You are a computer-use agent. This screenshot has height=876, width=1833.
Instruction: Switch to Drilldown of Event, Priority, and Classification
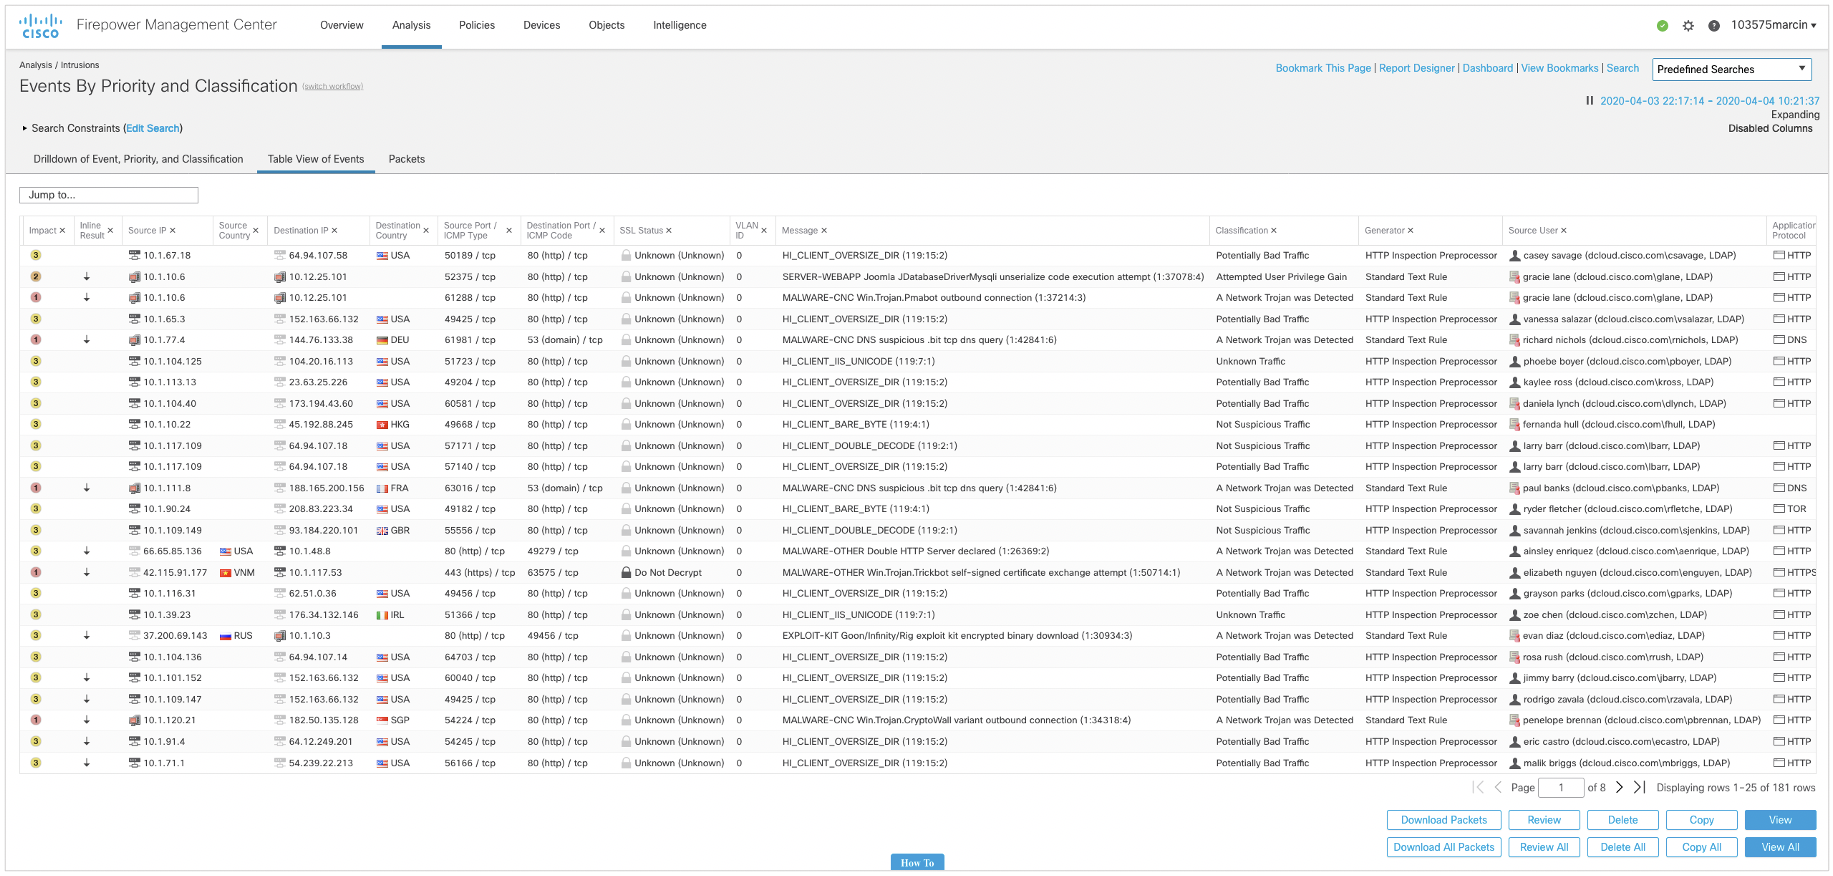point(138,159)
